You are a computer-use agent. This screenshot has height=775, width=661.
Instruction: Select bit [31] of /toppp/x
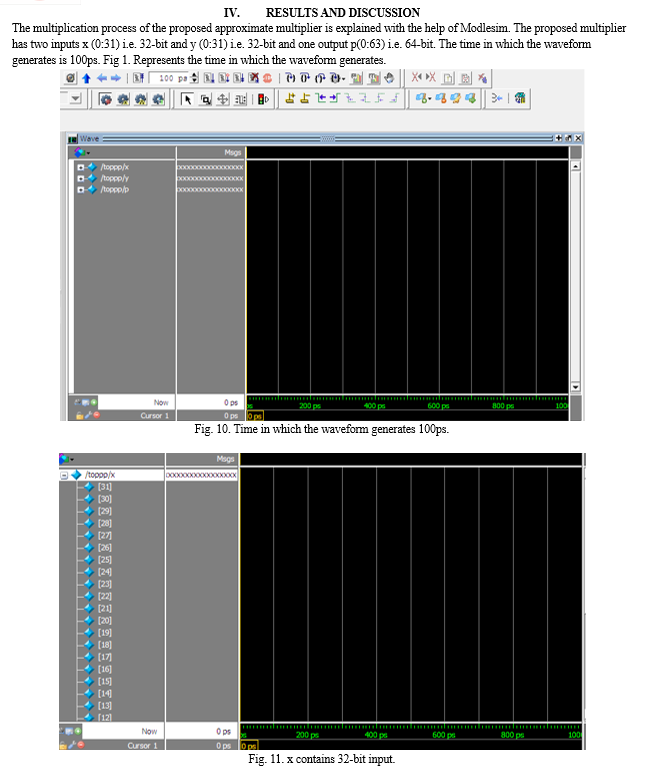click(104, 487)
